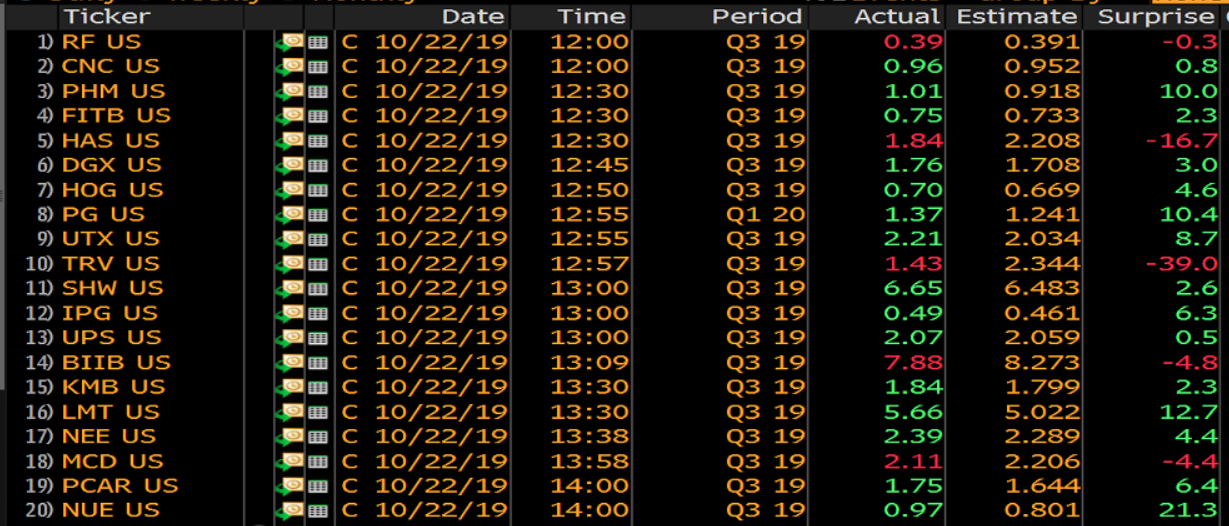Open the grid icon in PHM US row
1229x526 pixels.
pyautogui.click(x=318, y=91)
